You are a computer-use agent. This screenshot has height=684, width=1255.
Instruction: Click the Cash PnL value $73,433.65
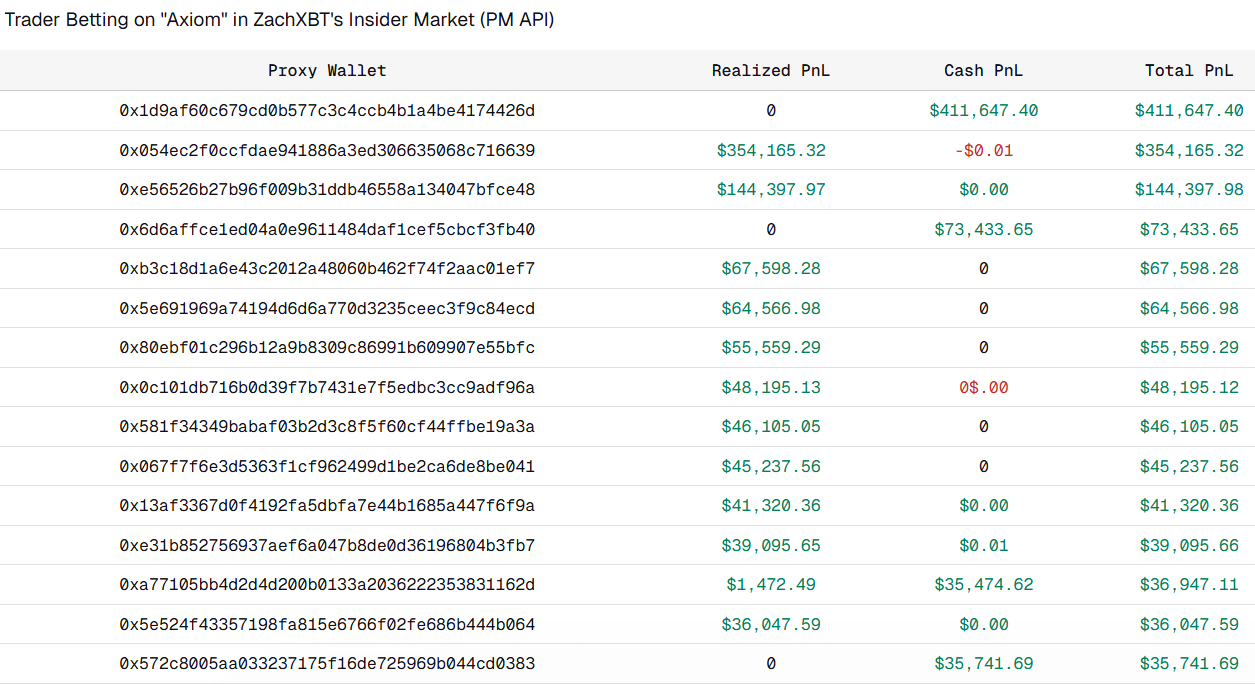983,228
